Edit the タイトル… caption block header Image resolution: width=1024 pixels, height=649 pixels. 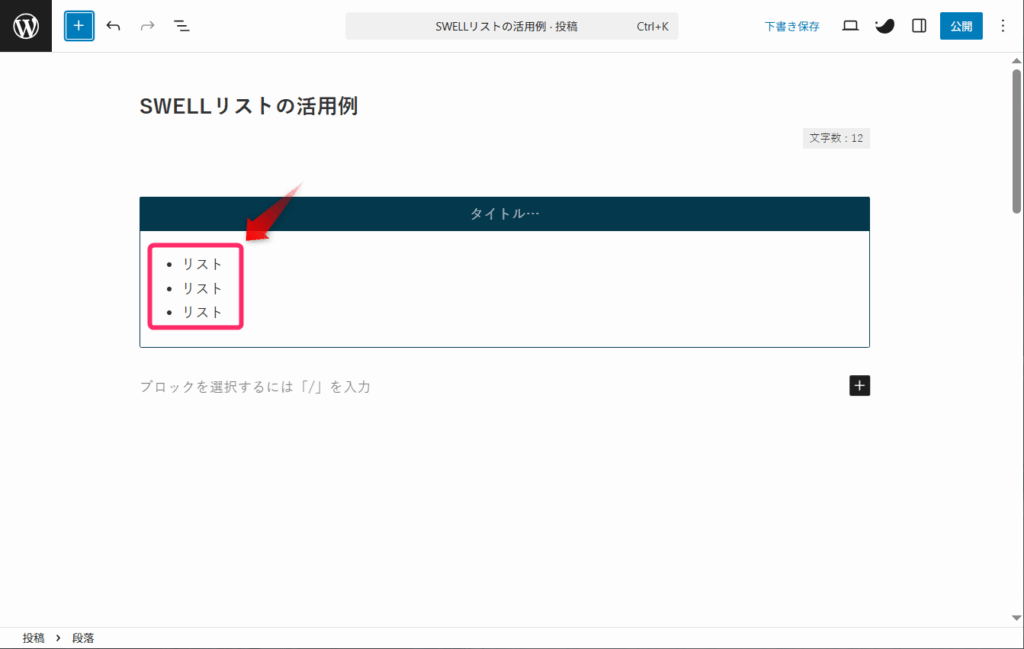coord(504,214)
